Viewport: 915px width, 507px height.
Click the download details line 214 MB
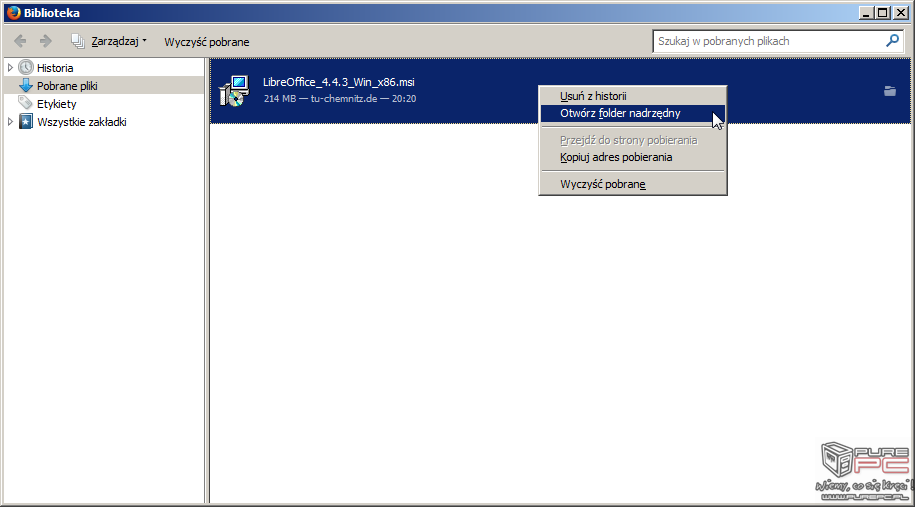tap(340, 99)
